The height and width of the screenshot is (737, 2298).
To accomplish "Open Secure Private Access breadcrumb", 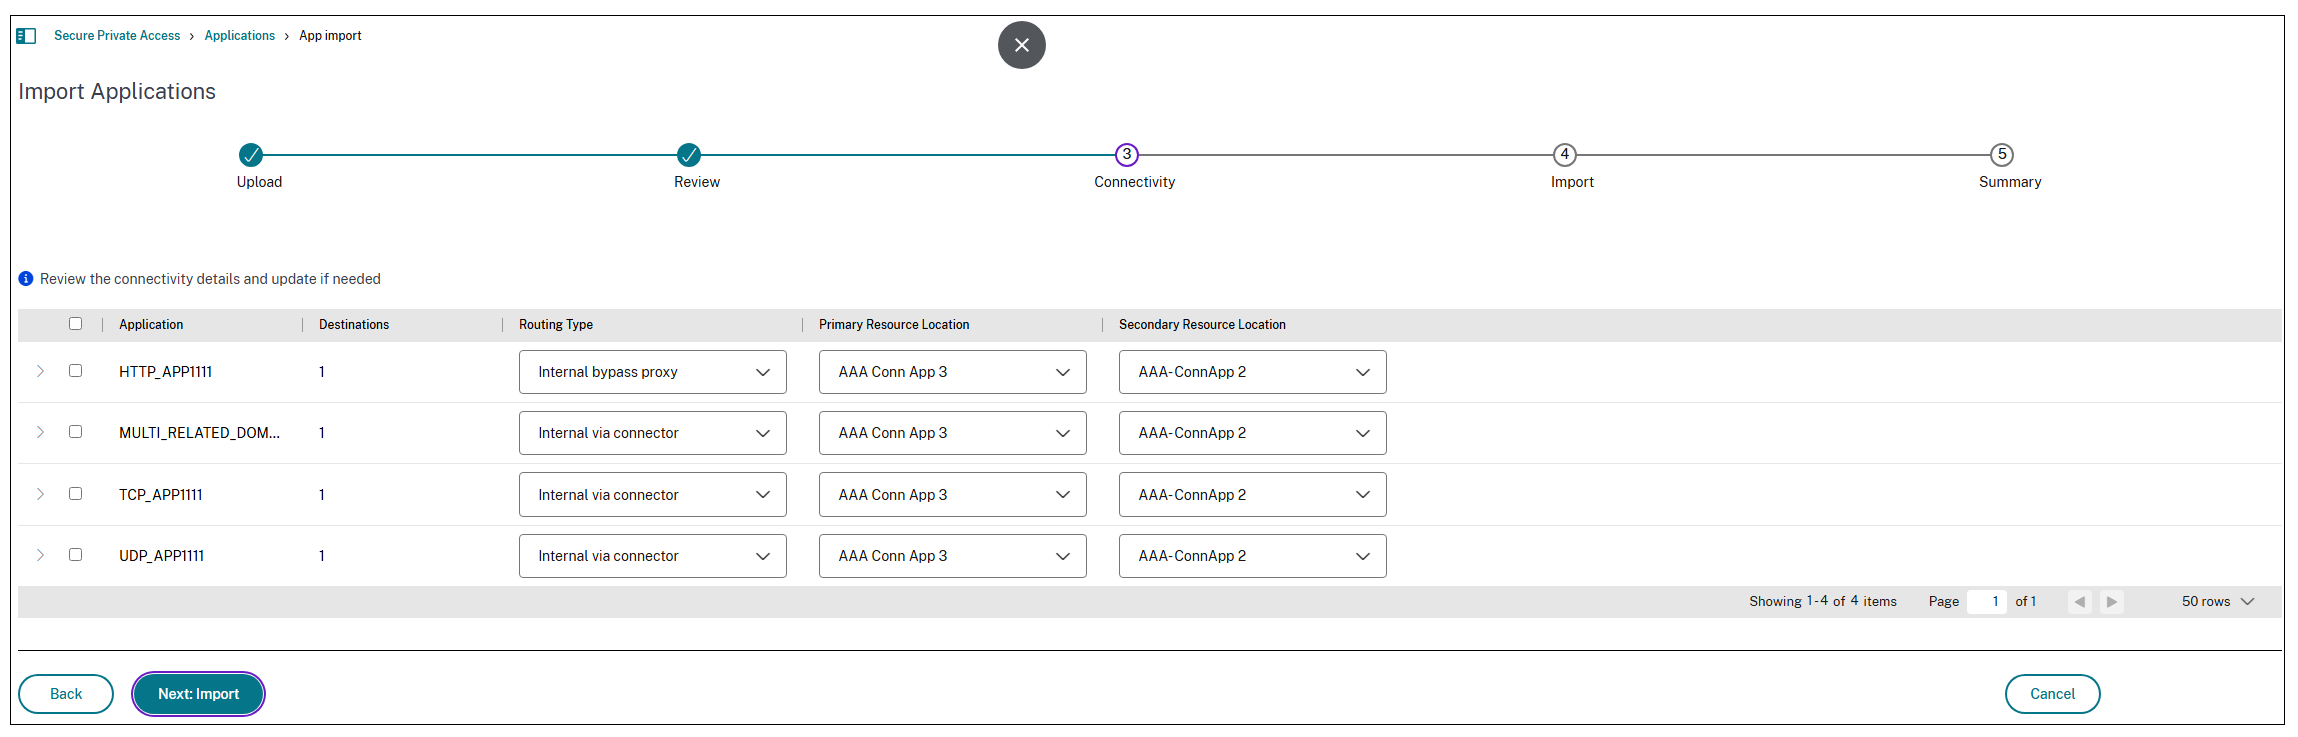I will 117,36.
